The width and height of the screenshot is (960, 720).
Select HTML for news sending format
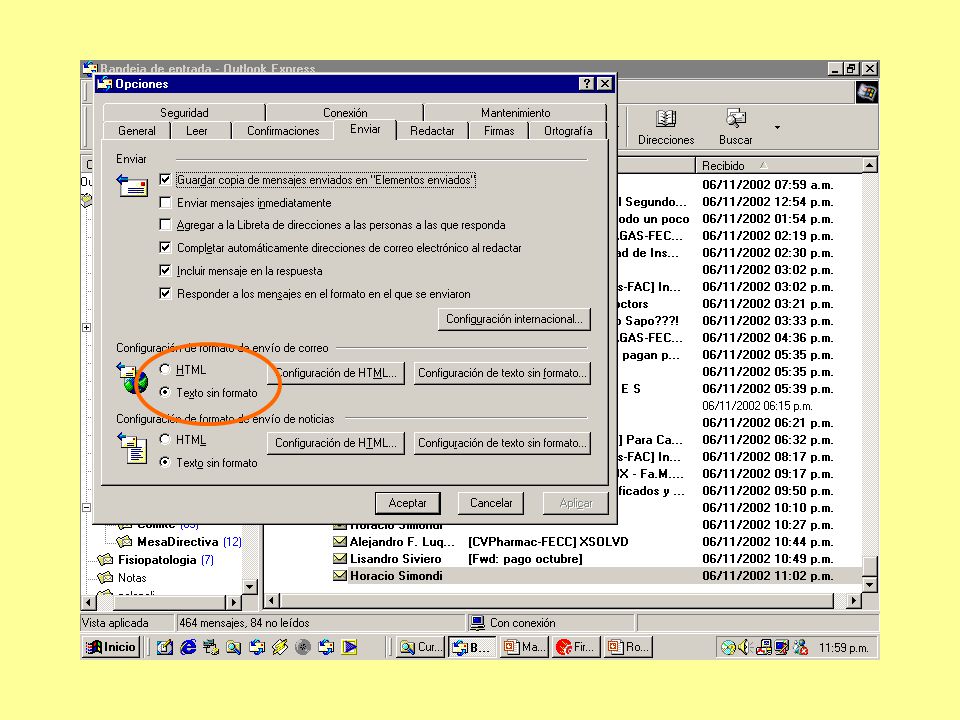pos(165,439)
